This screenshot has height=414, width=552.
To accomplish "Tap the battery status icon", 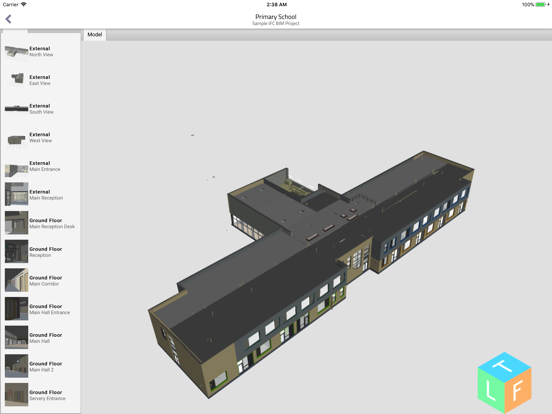I will point(541,5).
